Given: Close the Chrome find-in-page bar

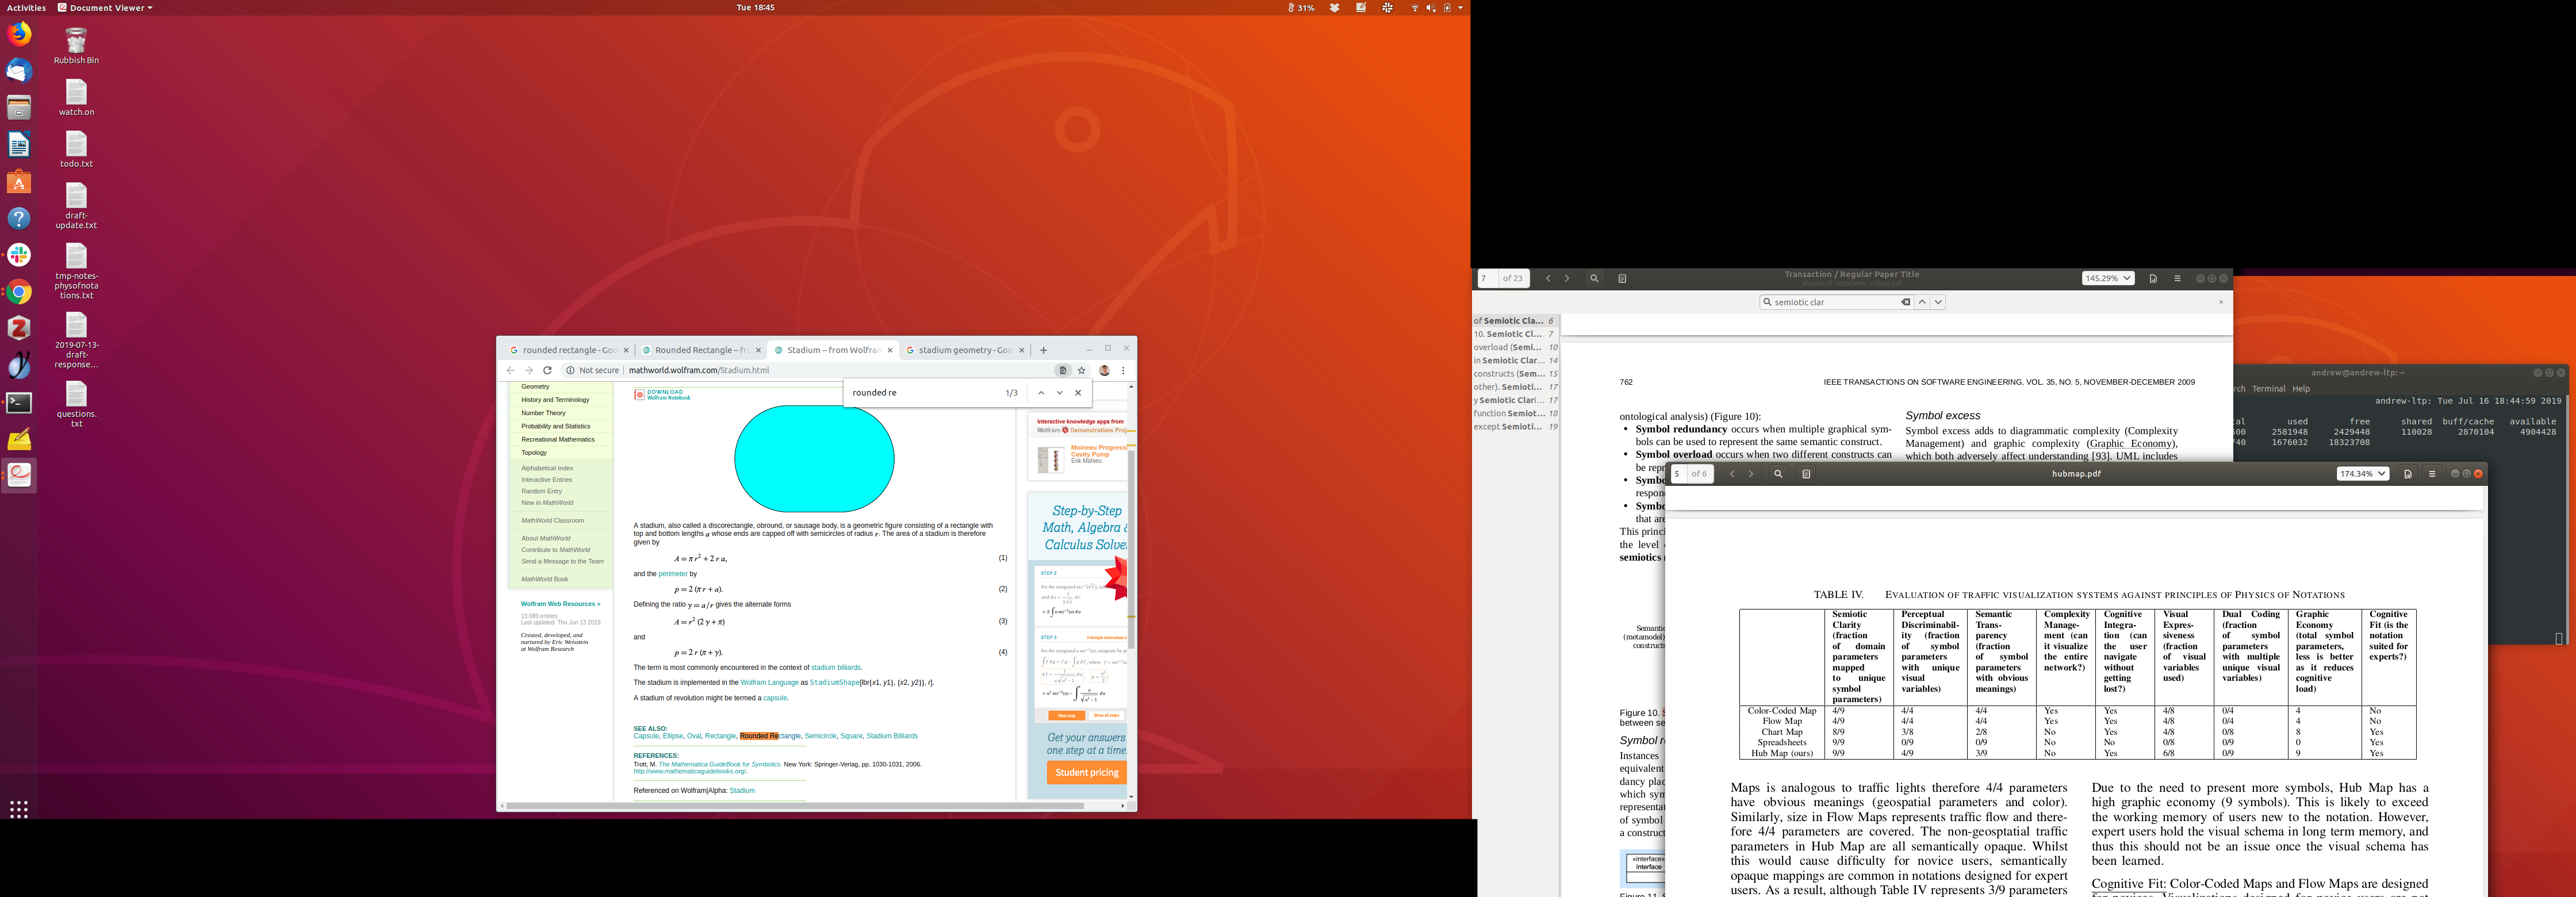Looking at the screenshot, I should (x=1078, y=393).
